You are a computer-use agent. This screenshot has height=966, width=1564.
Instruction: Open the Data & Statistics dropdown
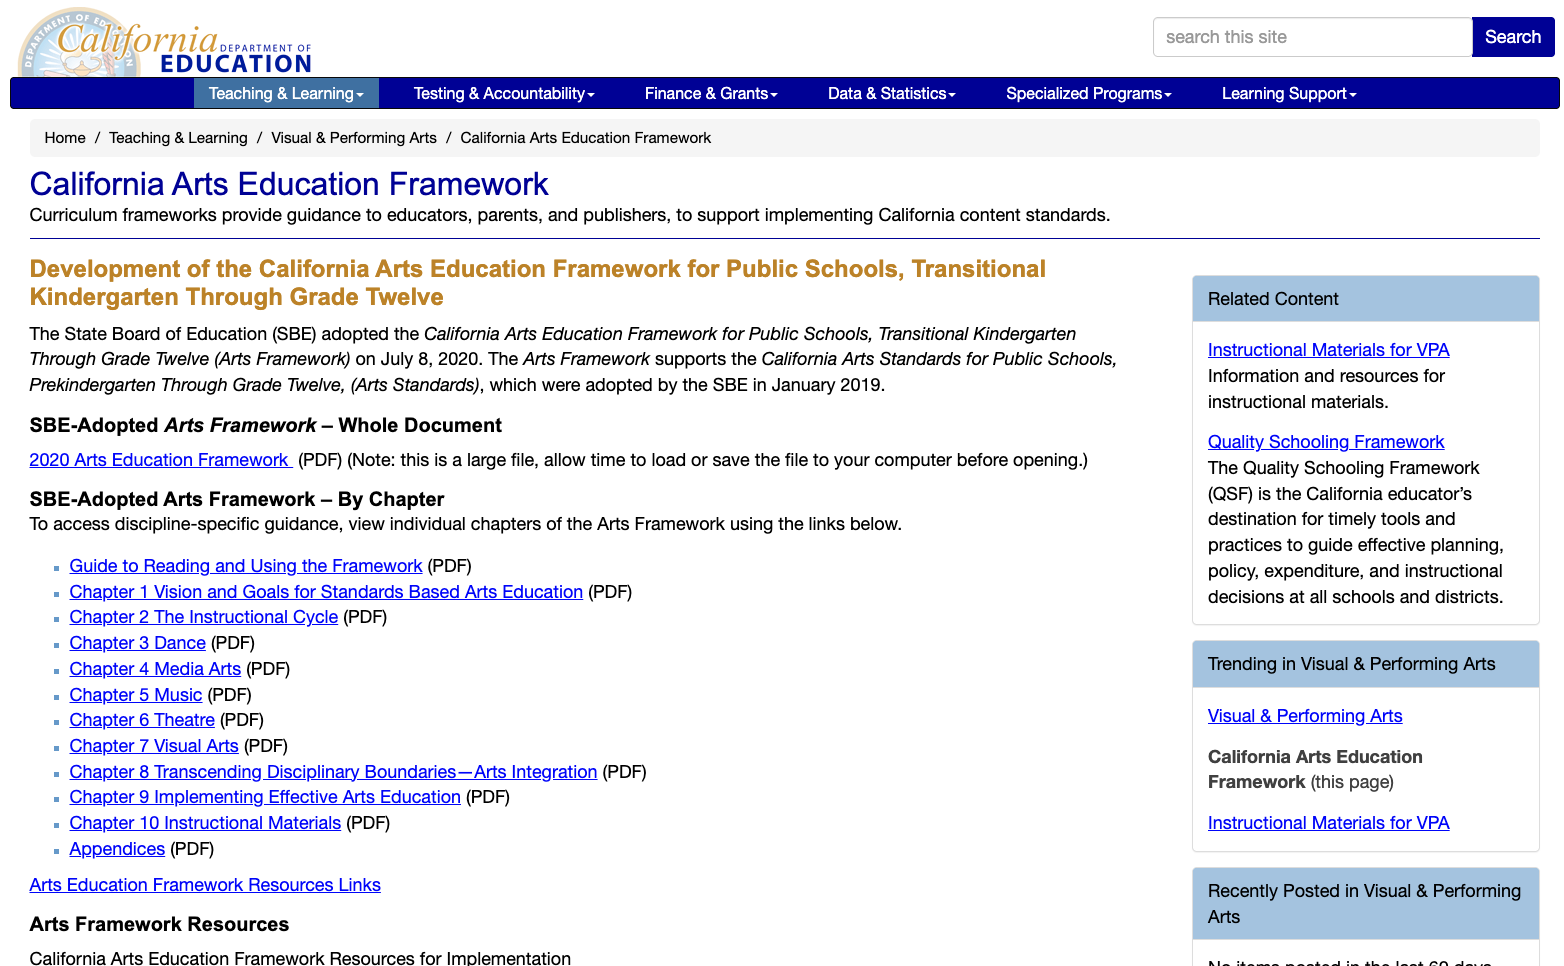click(x=892, y=93)
